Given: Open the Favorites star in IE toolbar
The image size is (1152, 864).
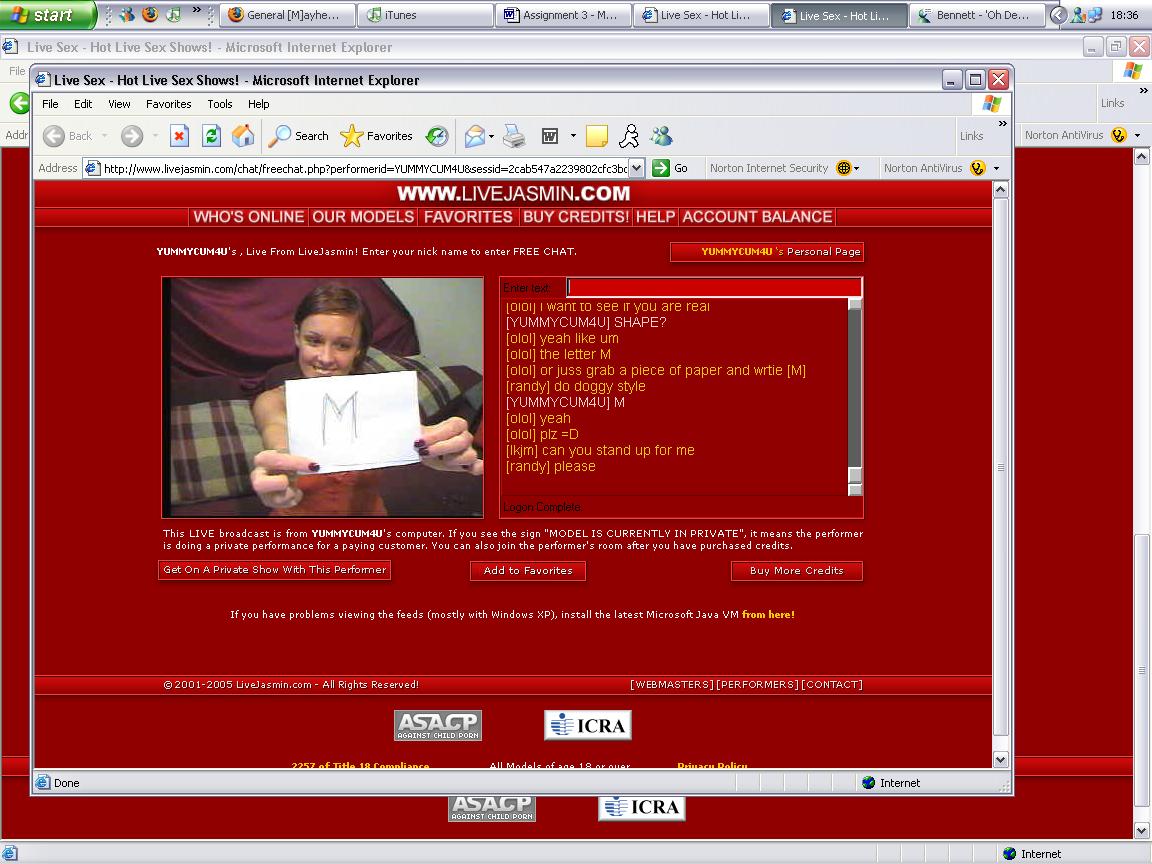Looking at the screenshot, I should (x=376, y=136).
